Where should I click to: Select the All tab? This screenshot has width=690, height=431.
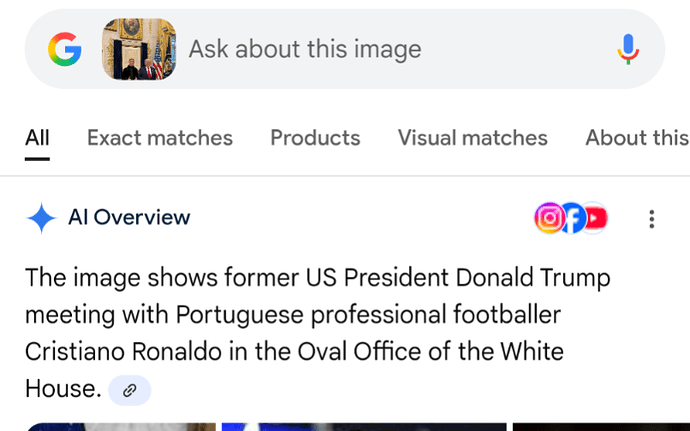pyautogui.click(x=37, y=138)
